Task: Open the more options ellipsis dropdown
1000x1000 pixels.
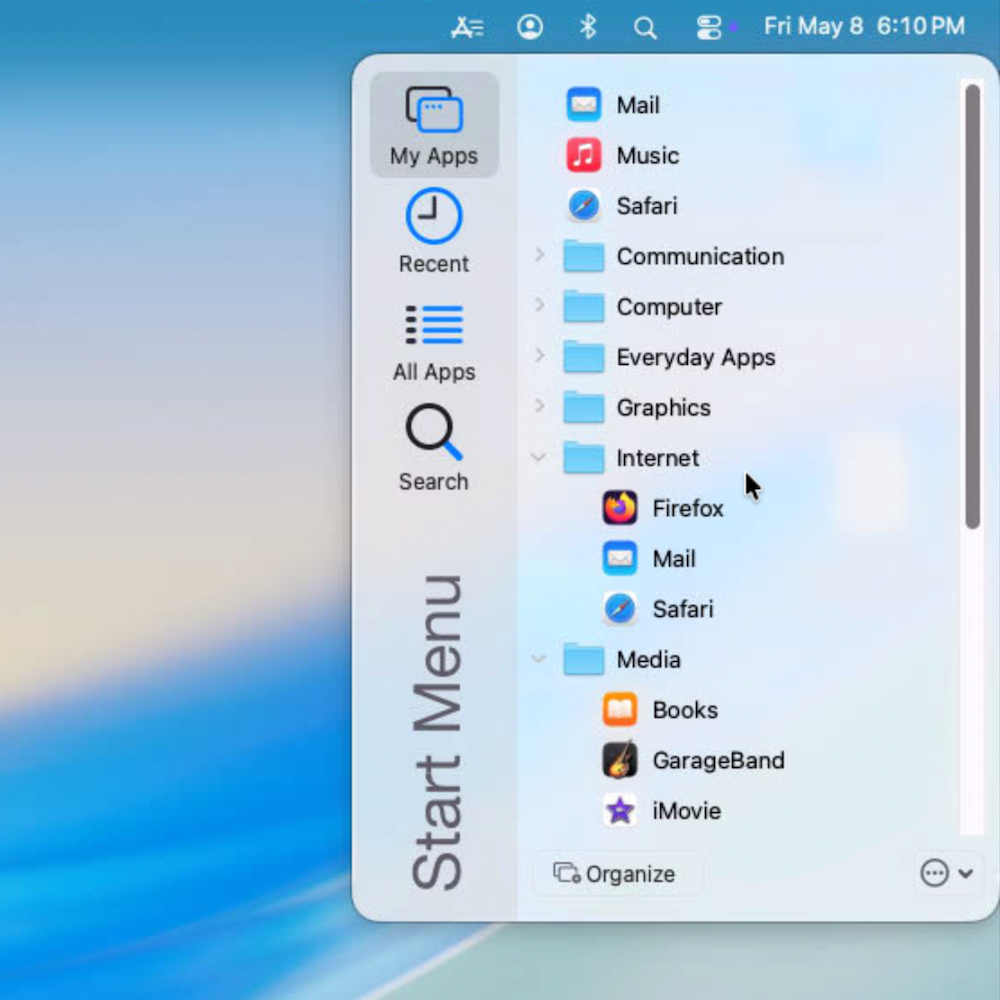Action: [946, 872]
